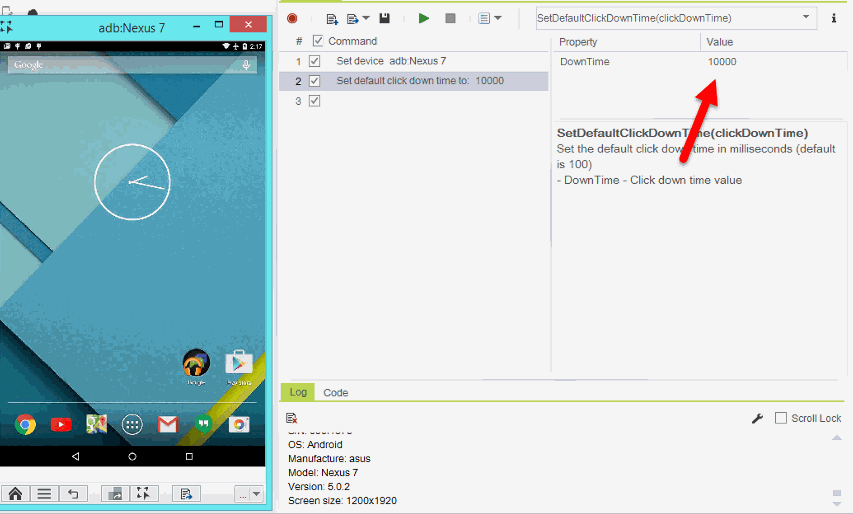Enable the Scroll Lock checkbox
Image resolution: width=853 pixels, height=514 pixels.
click(782, 418)
